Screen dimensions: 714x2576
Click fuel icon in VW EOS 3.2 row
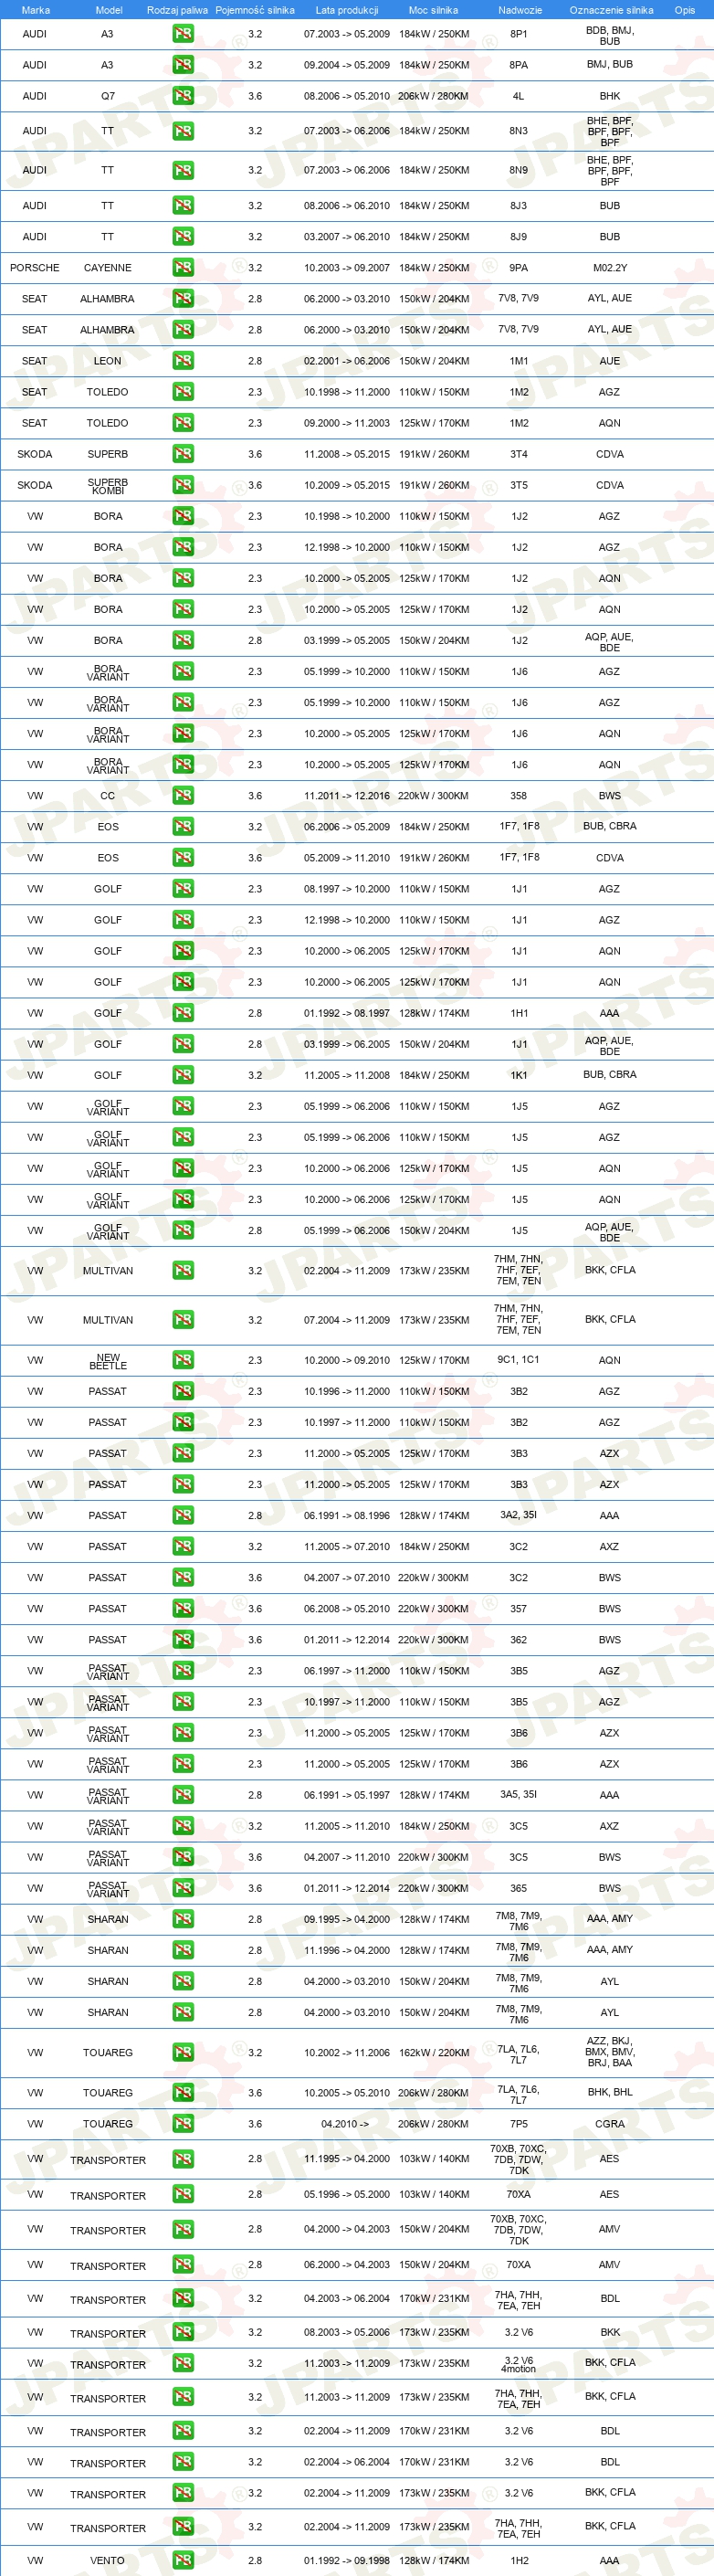click(183, 826)
